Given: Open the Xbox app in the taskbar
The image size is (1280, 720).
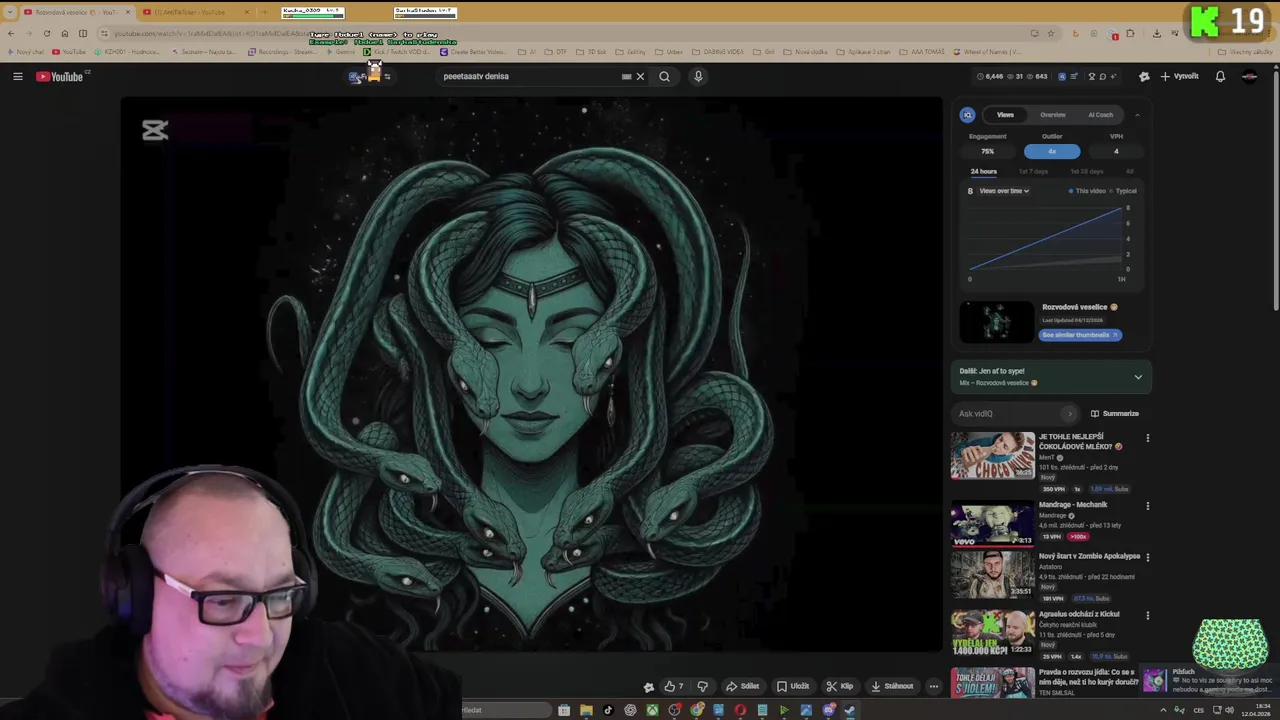Looking at the screenshot, I should [652, 710].
